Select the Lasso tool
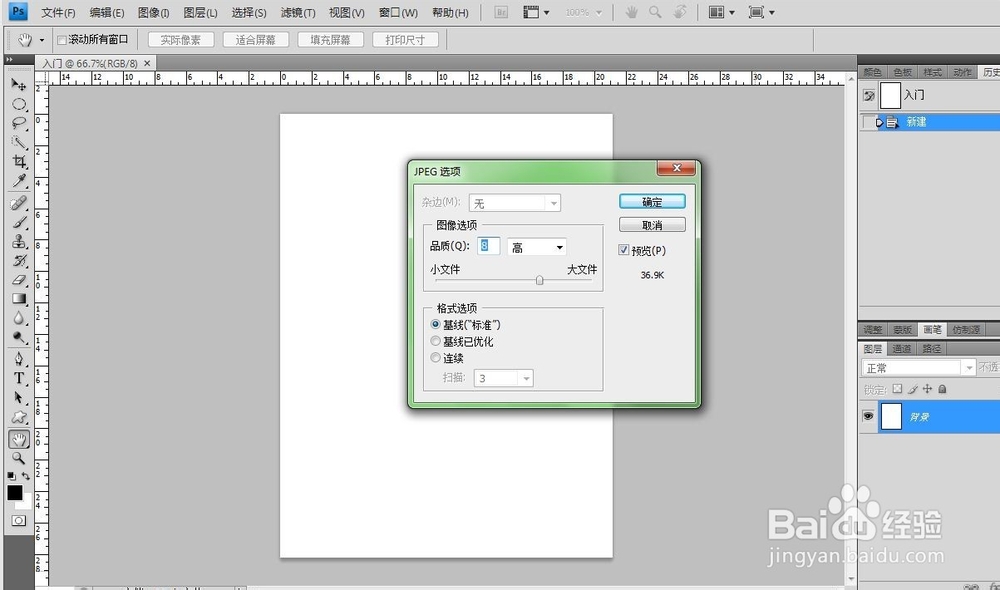This screenshot has width=1000, height=590. pos(20,122)
